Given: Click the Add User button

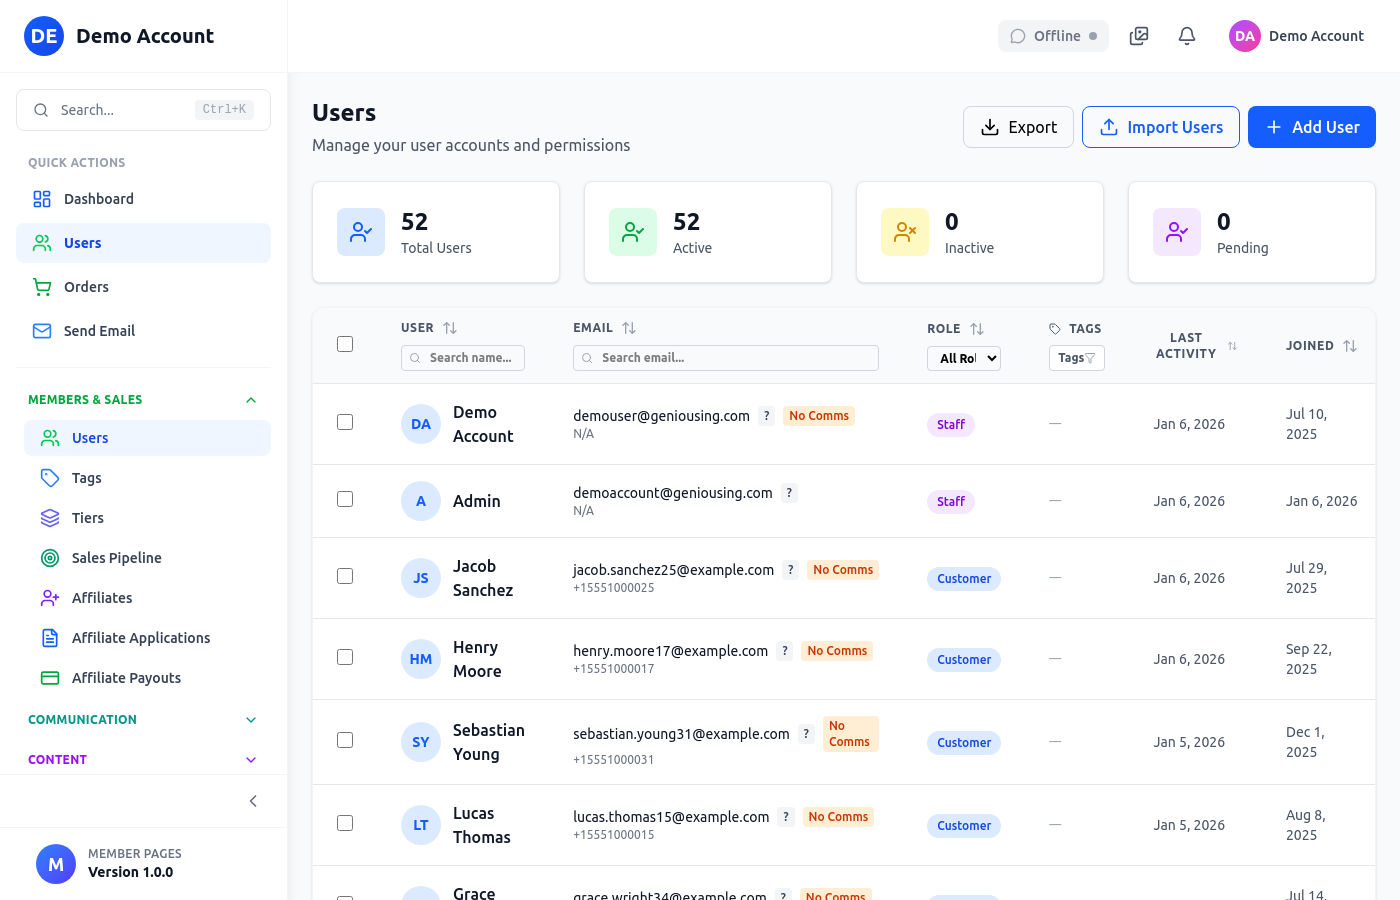Looking at the screenshot, I should [x=1311, y=127].
